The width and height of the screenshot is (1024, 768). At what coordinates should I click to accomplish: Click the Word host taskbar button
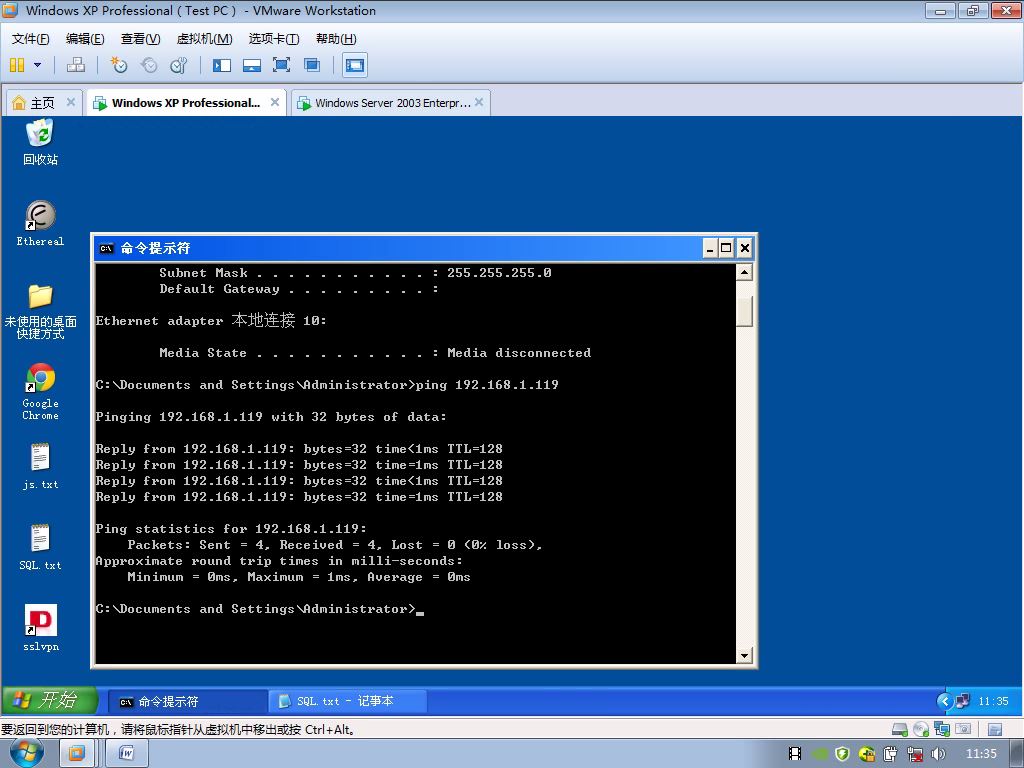[127, 754]
